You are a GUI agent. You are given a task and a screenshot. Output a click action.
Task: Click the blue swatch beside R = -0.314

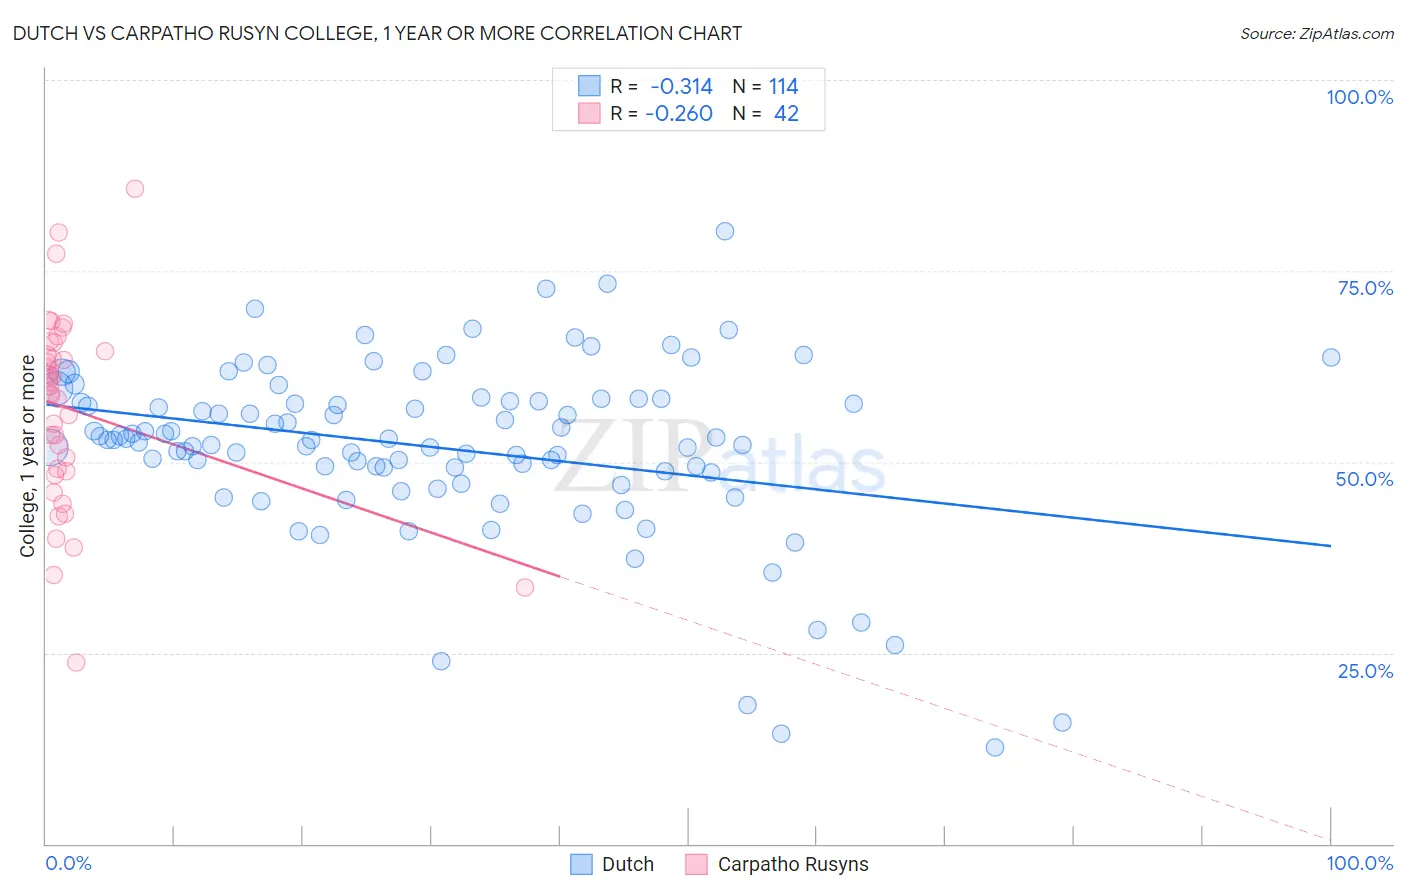(589, 86)
